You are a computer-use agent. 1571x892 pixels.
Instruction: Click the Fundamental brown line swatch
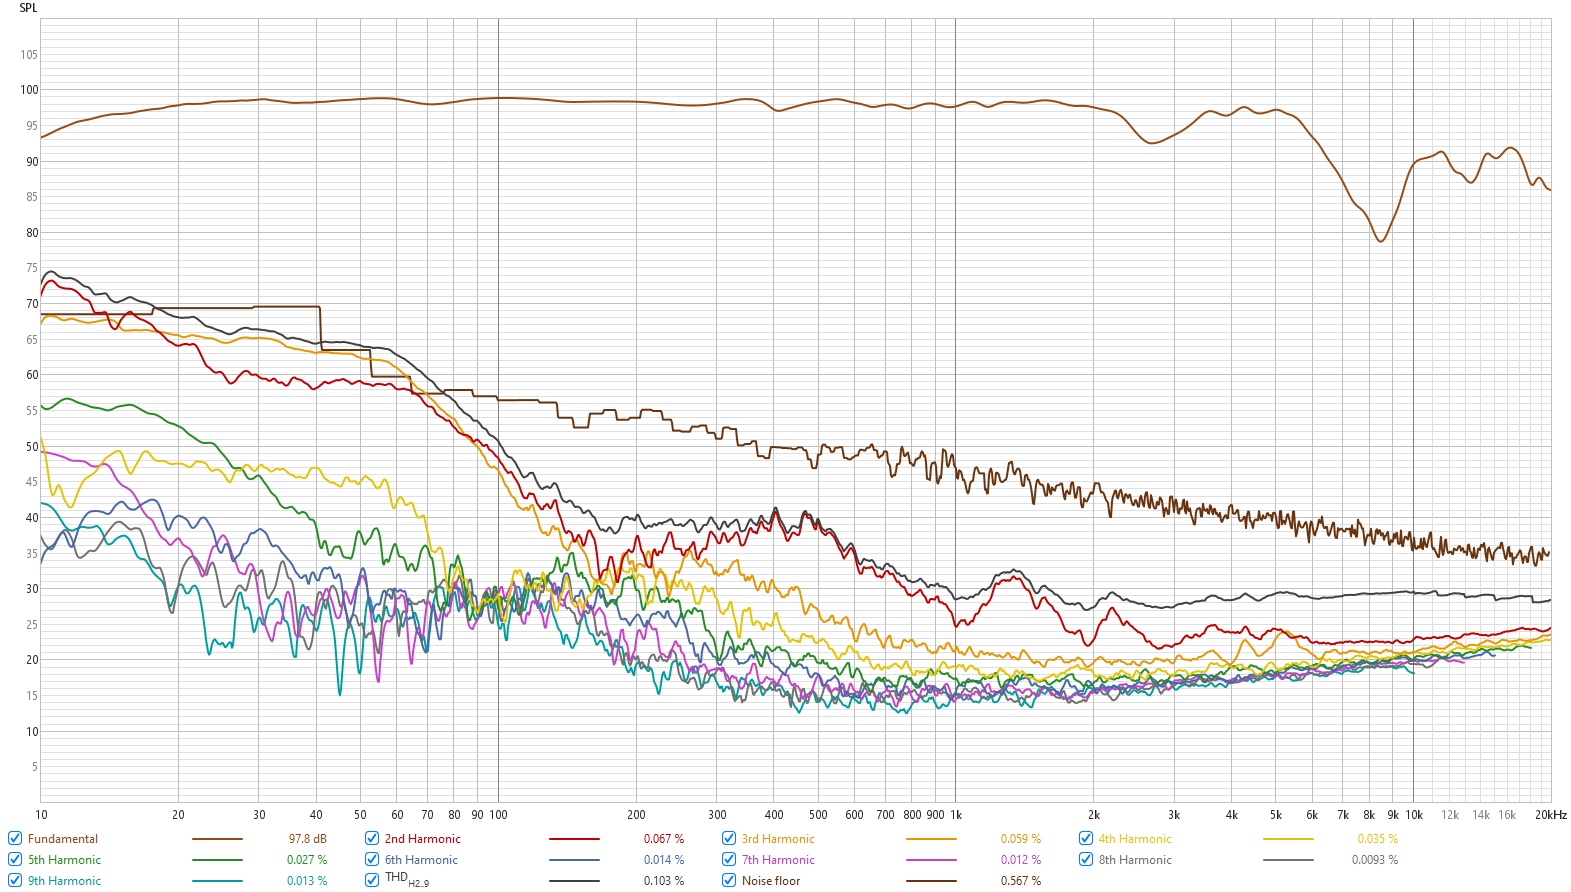tap(217, 839)
